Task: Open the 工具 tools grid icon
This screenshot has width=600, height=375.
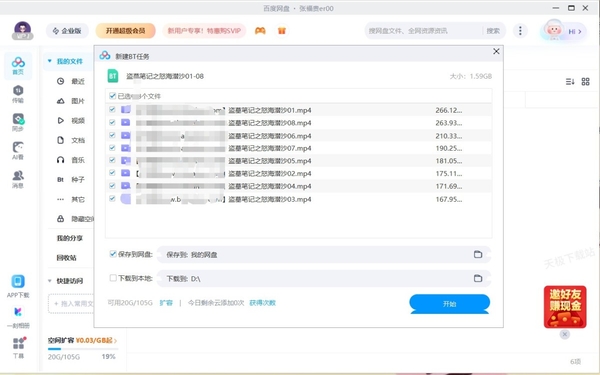Action: pyautogui.click(x=18, y=347)
